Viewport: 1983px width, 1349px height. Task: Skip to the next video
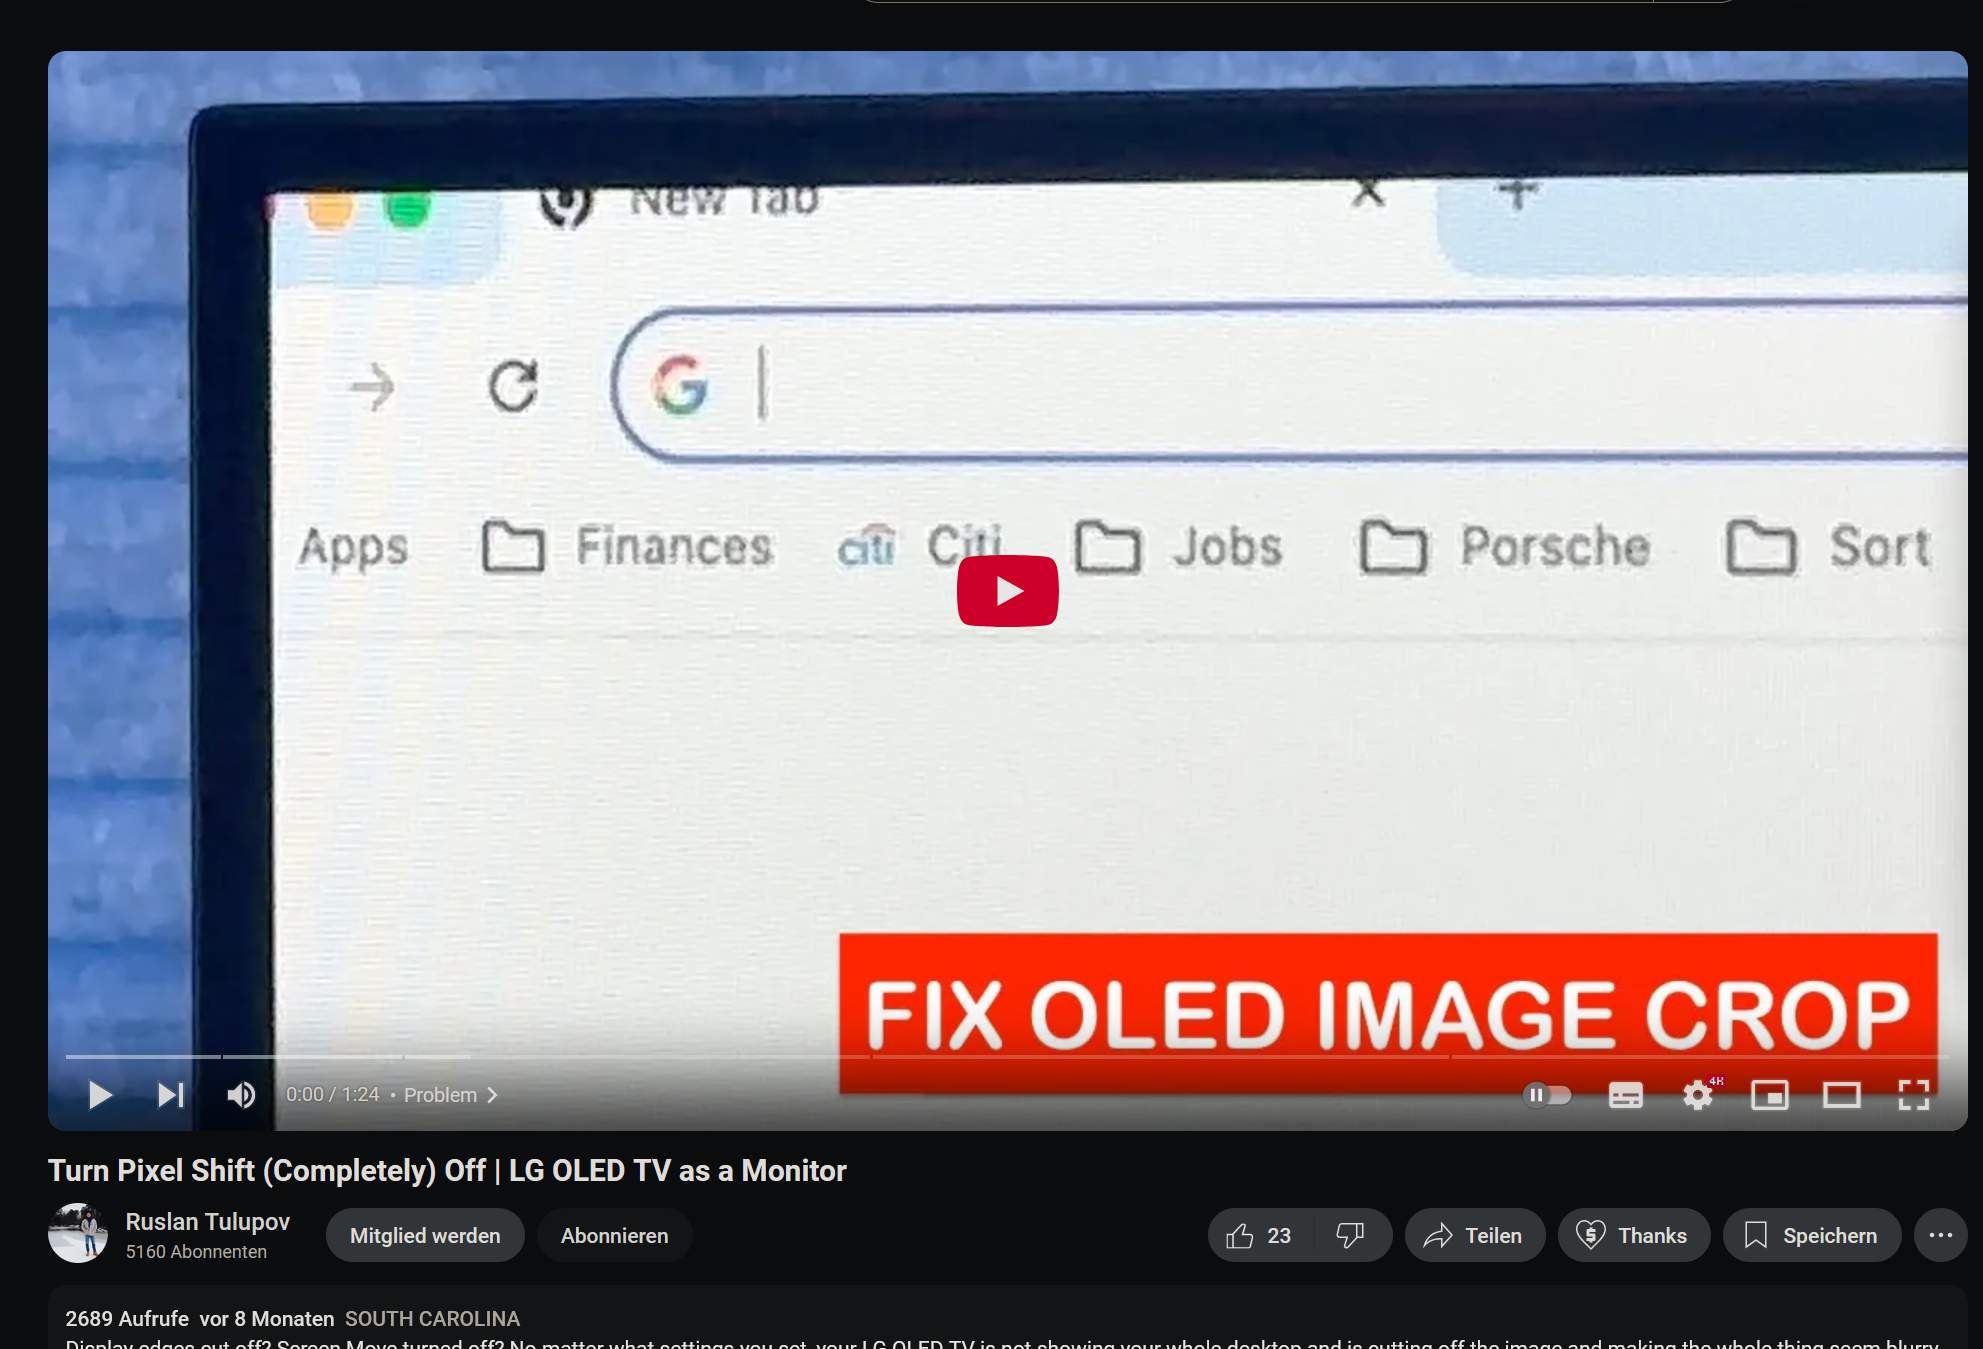tap(170, 1095)
